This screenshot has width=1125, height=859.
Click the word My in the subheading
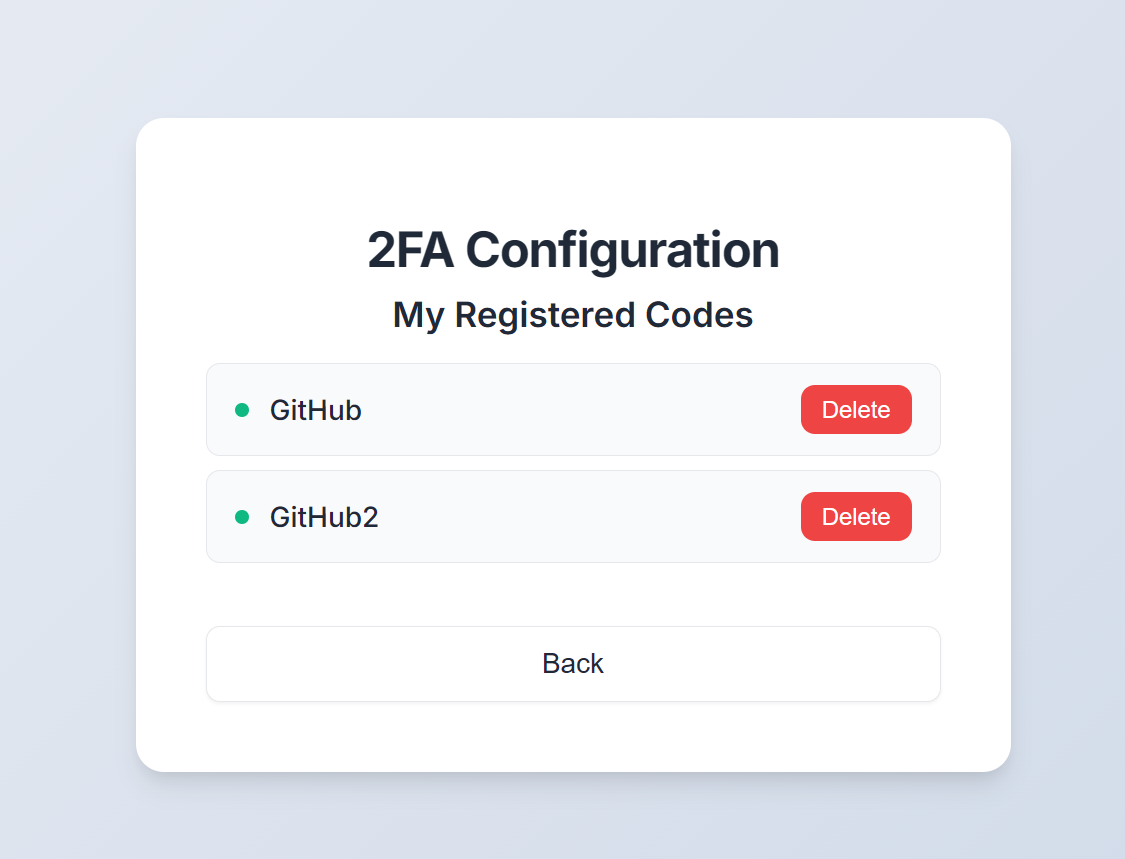point(418,315)
